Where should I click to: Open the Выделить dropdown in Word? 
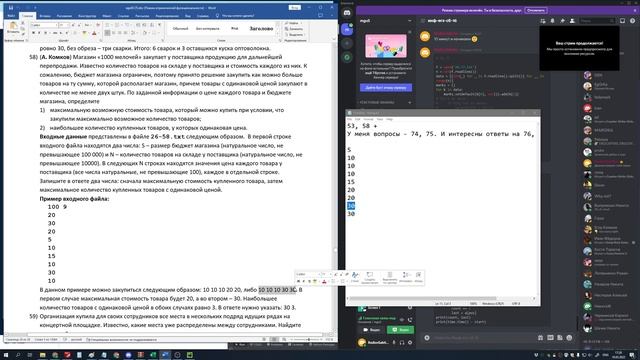[x=294, y=35]
